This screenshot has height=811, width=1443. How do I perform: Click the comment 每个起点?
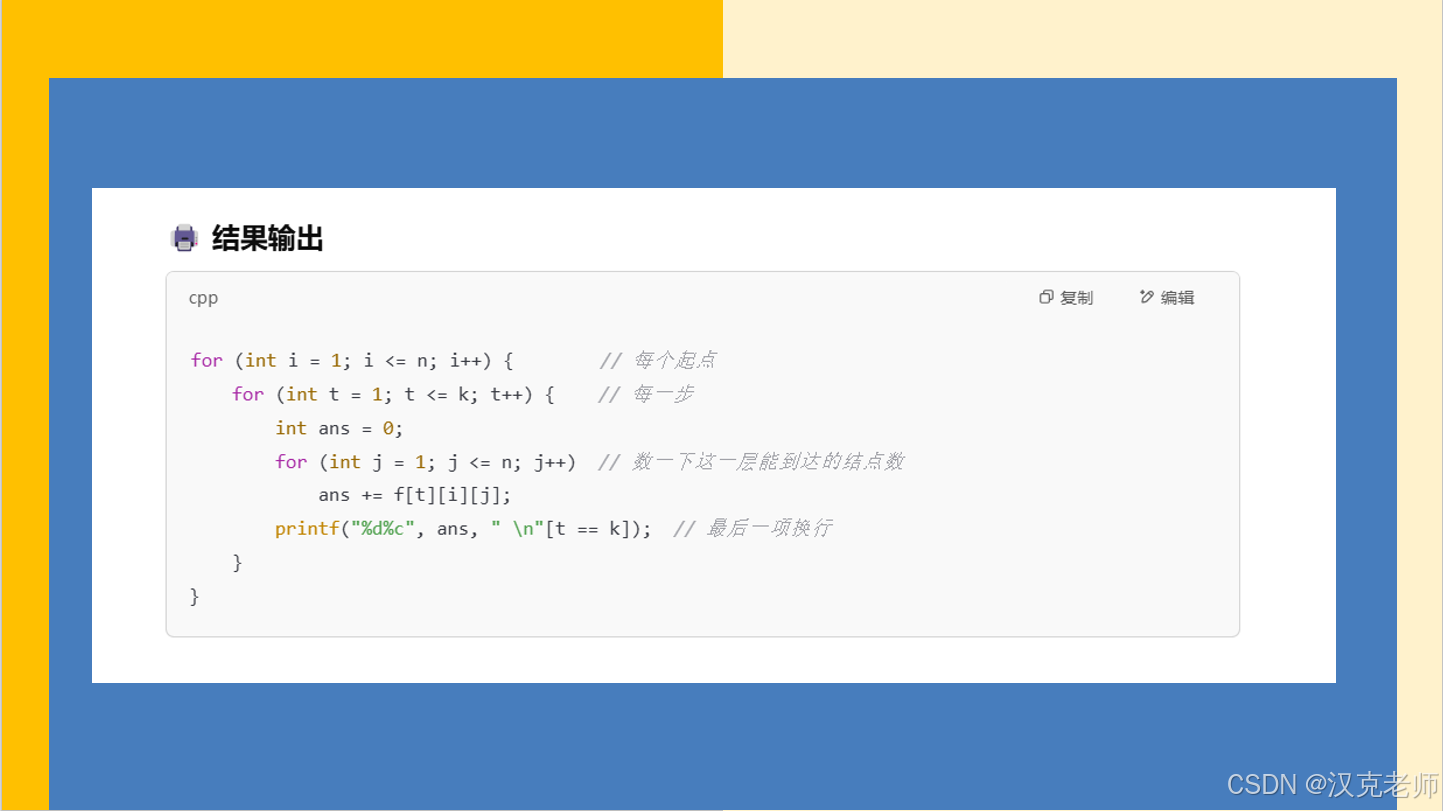coord(658,360)
